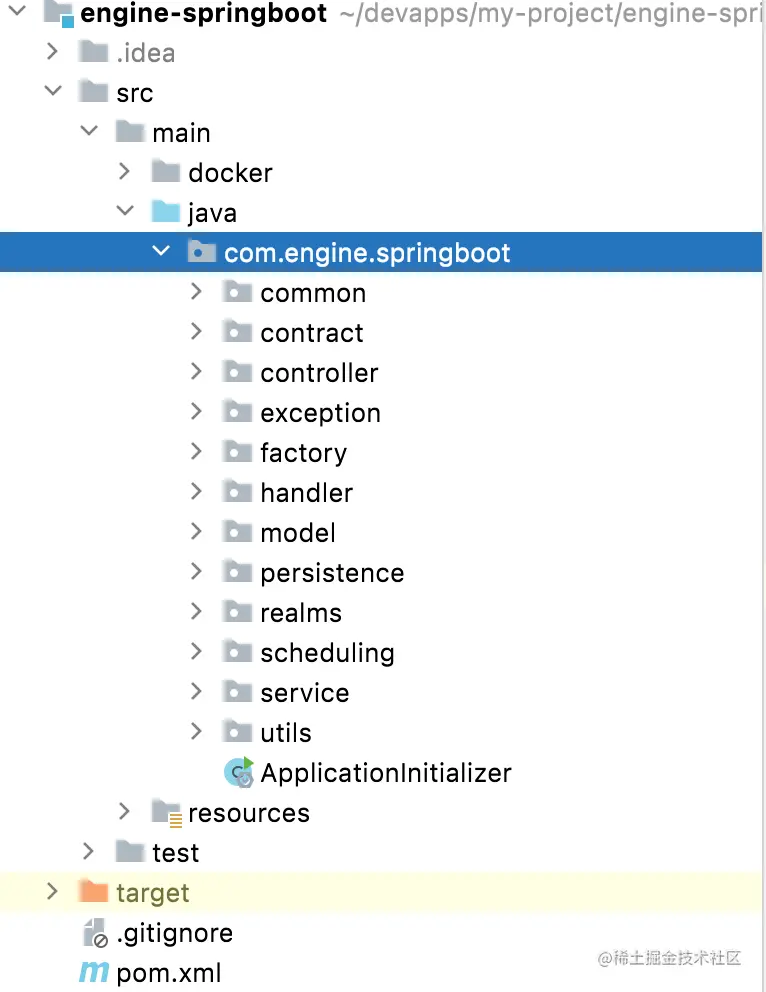
Task: Open the pom.xml file
Action: pyautogui.click(x=169, y=973)
